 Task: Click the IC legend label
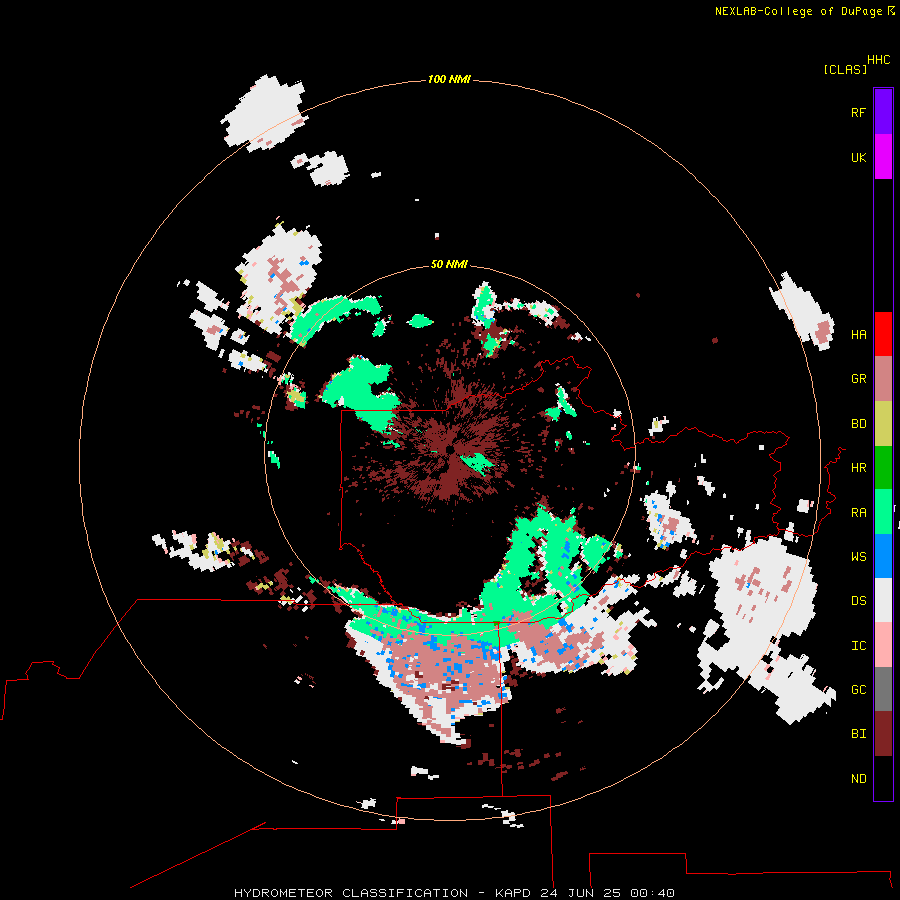pyautogui.click(x=858, y=646)
